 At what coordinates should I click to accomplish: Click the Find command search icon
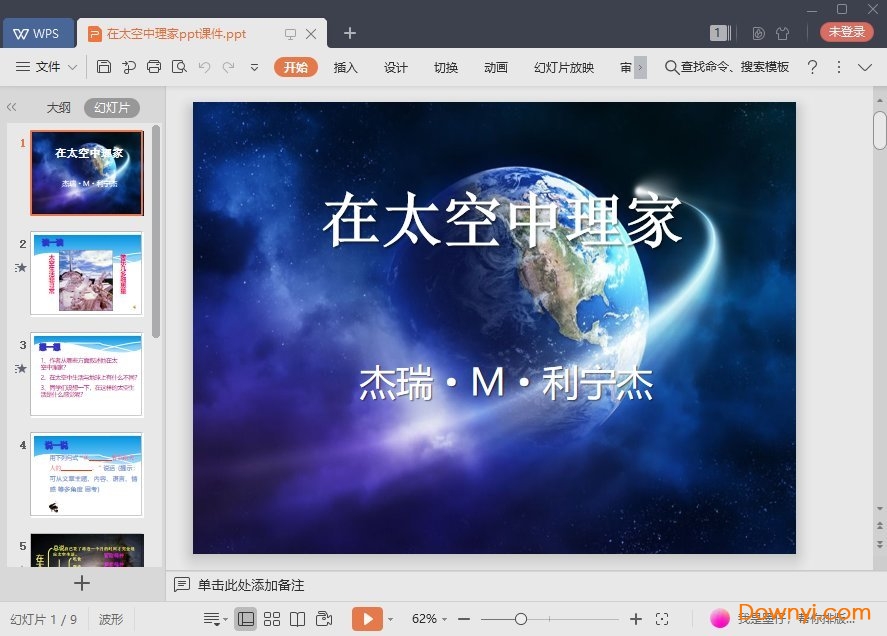(671, 67)
